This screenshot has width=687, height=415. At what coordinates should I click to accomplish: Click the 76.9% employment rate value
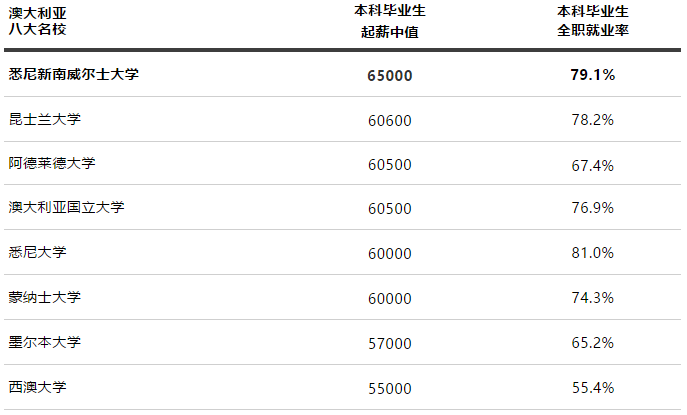(592, 209)
